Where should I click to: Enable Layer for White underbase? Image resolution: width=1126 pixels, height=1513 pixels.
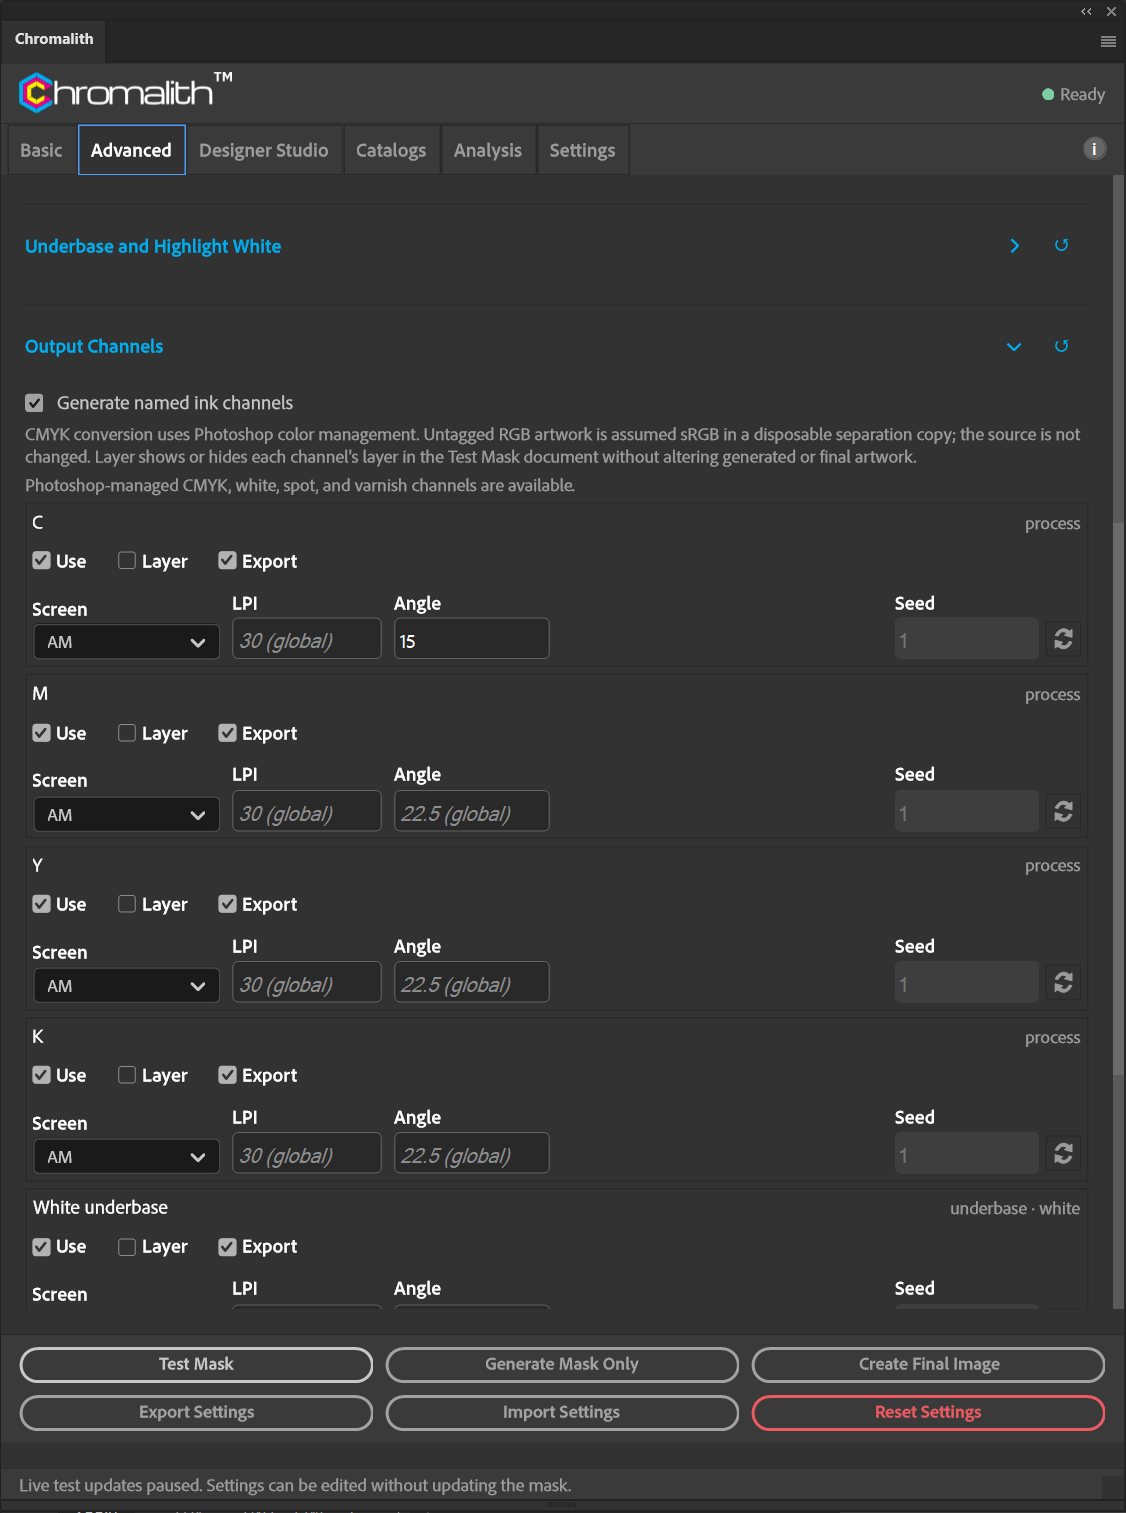click(x=127, y=1246)
